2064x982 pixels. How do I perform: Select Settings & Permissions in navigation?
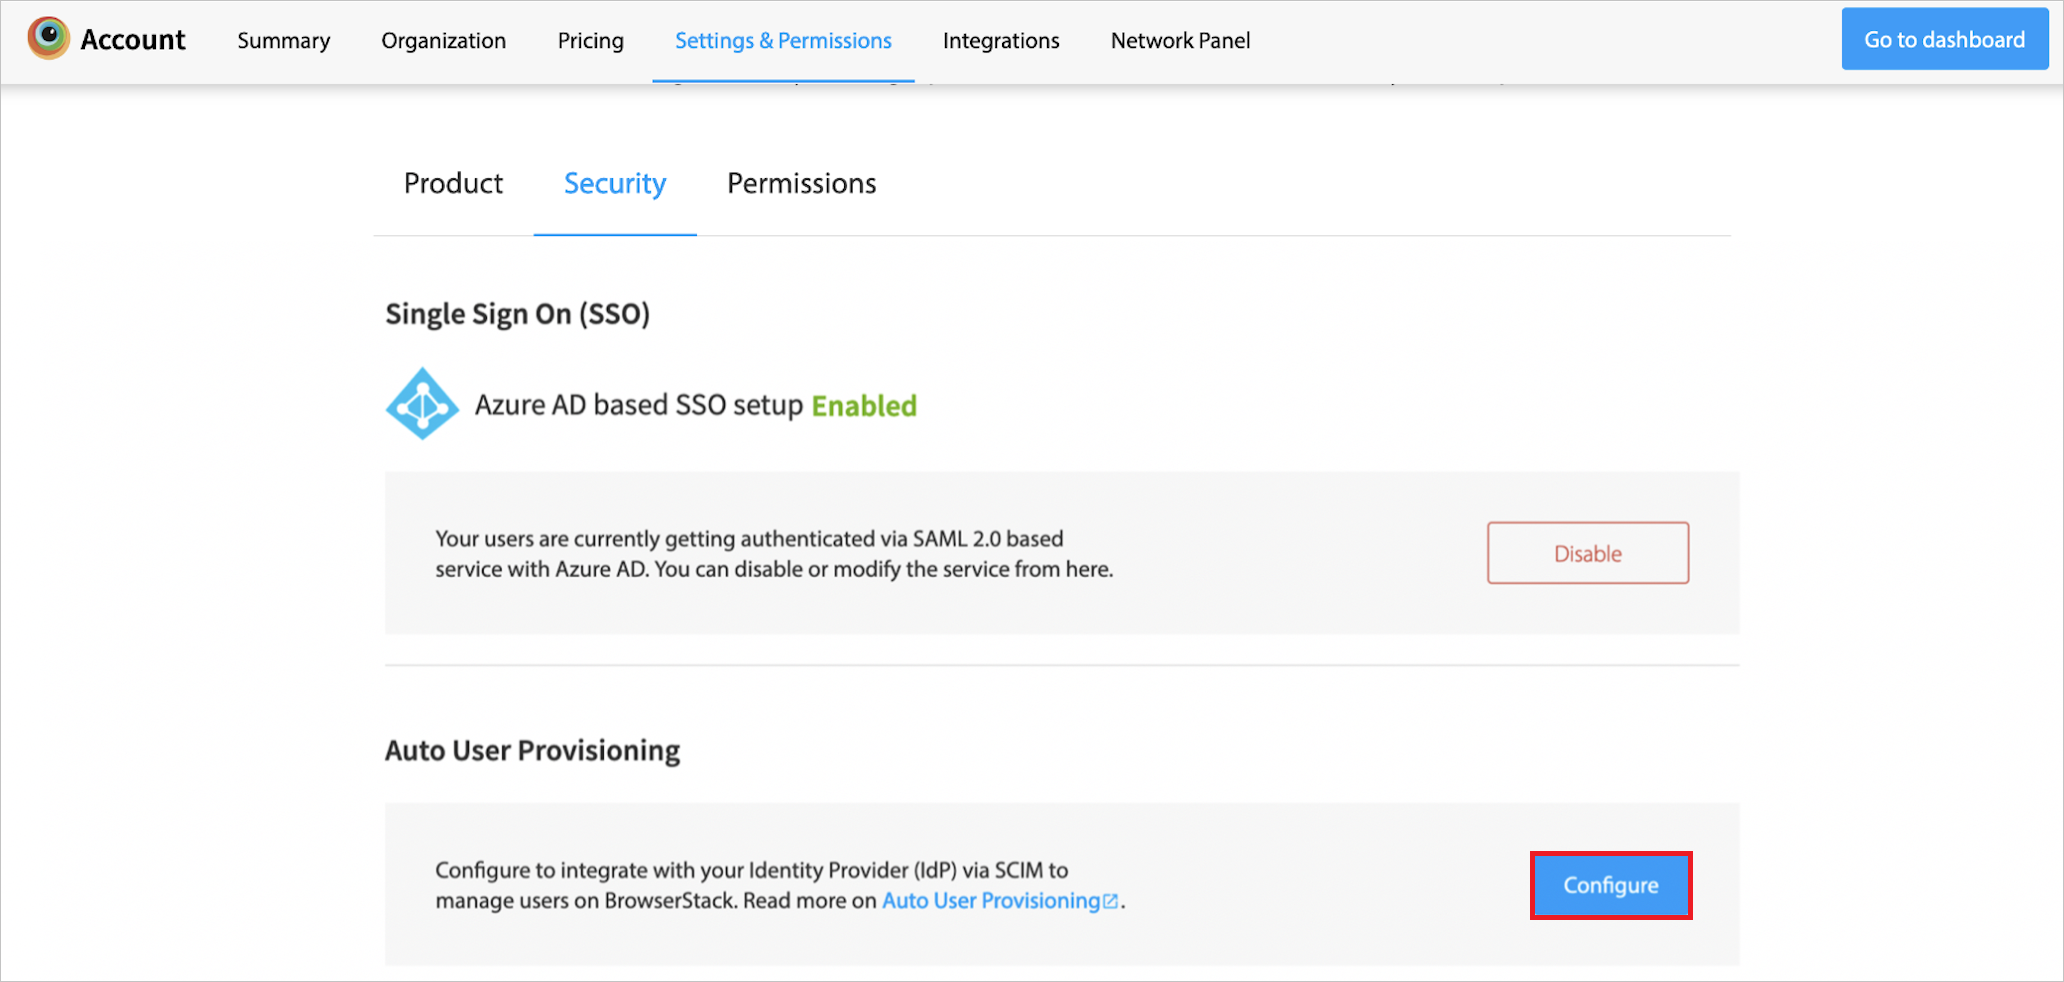[x=783, y=40]
